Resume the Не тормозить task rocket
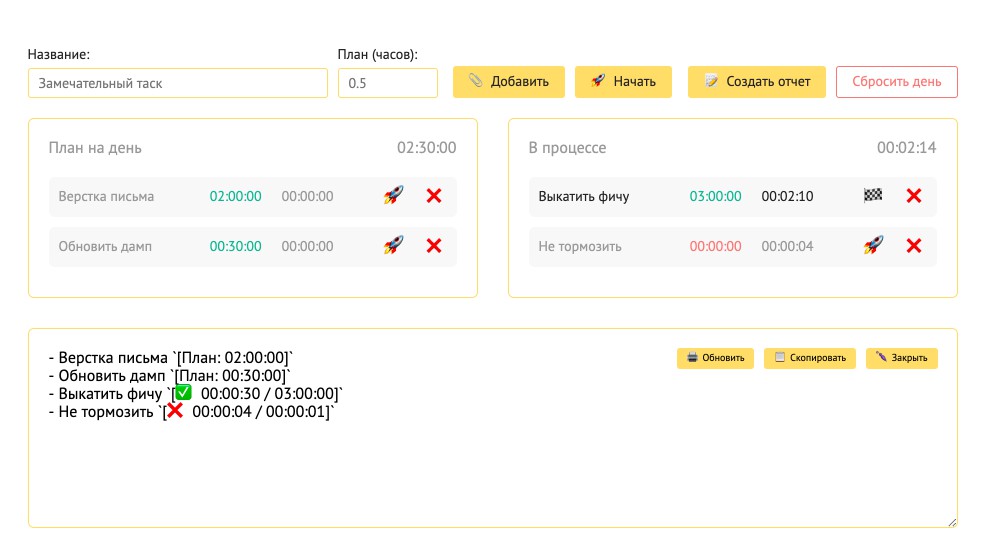 [873, 245]
